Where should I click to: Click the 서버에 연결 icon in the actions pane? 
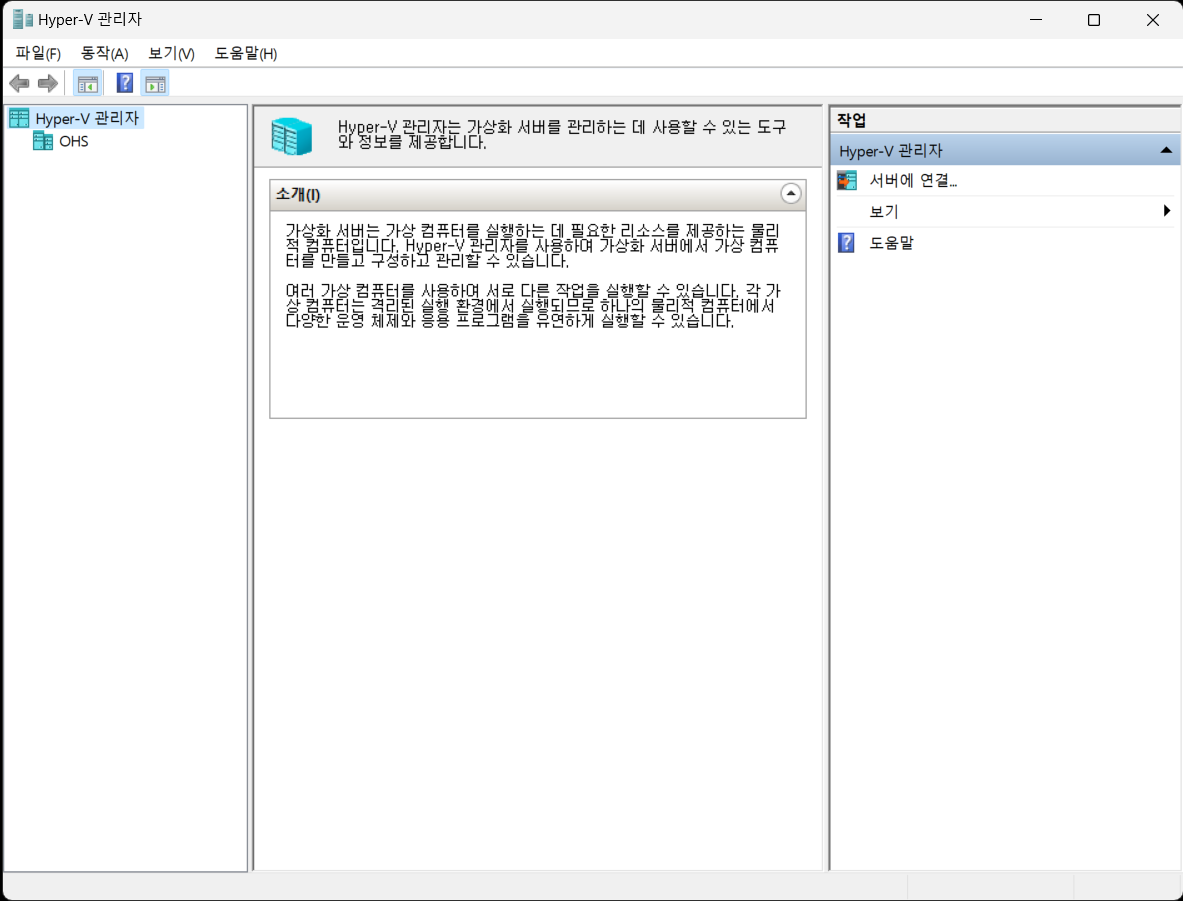click(847, 180)
